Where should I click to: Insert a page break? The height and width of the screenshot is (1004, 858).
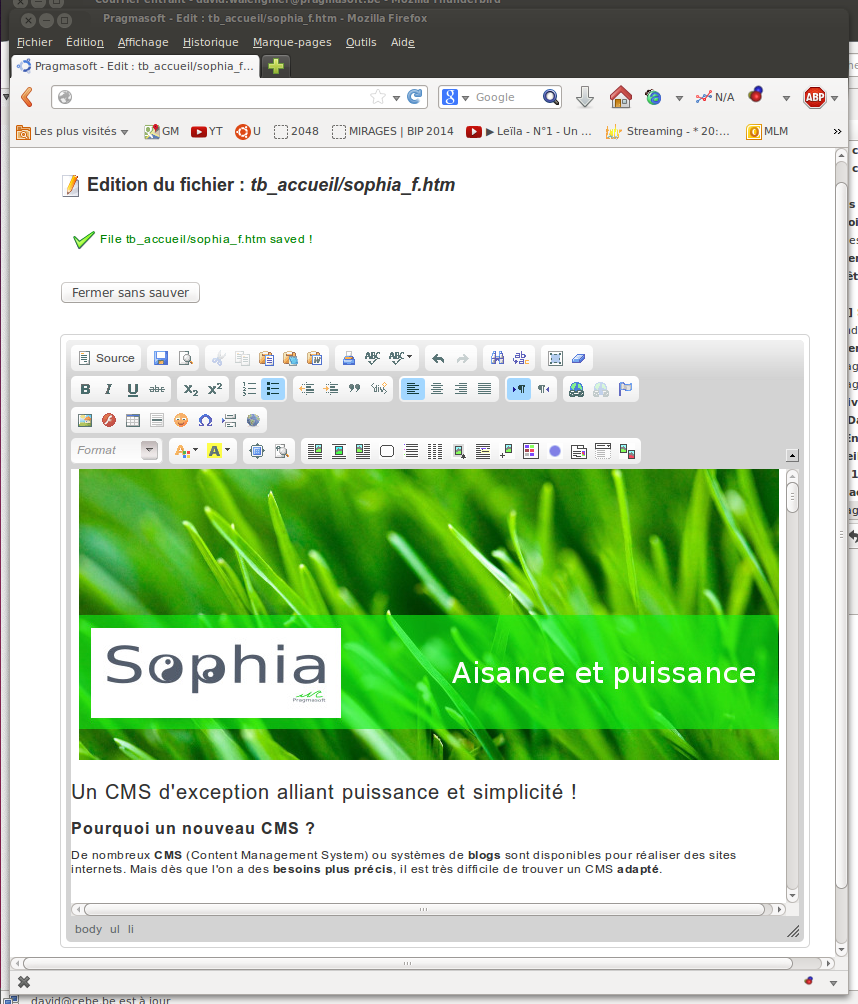[229, 420]
